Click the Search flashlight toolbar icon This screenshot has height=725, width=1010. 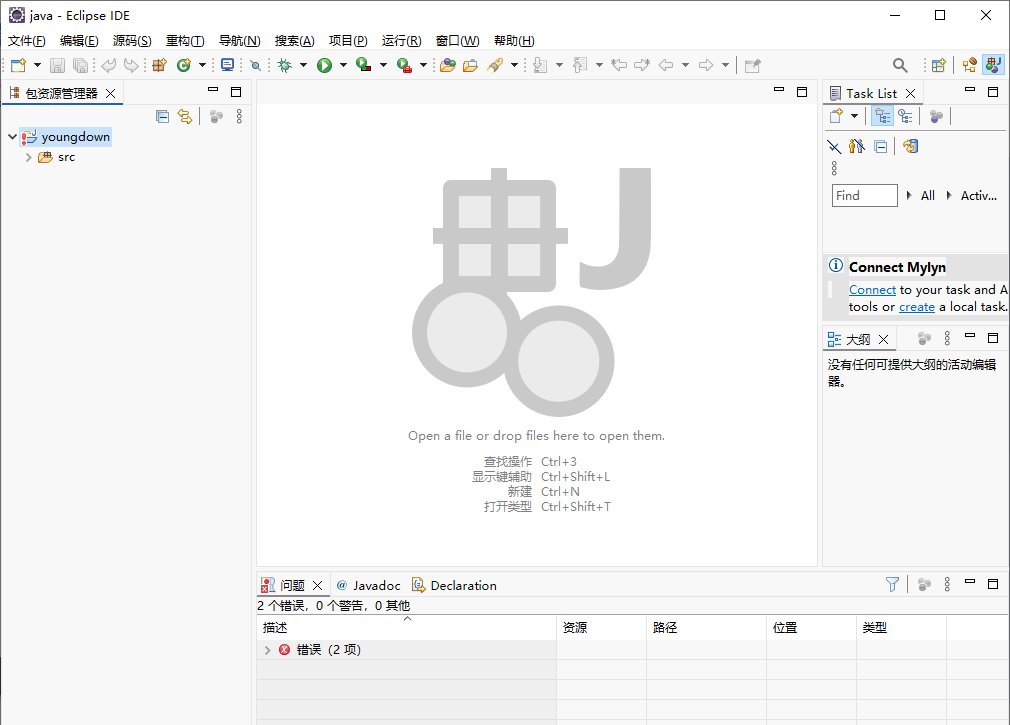tap(495, 65)
